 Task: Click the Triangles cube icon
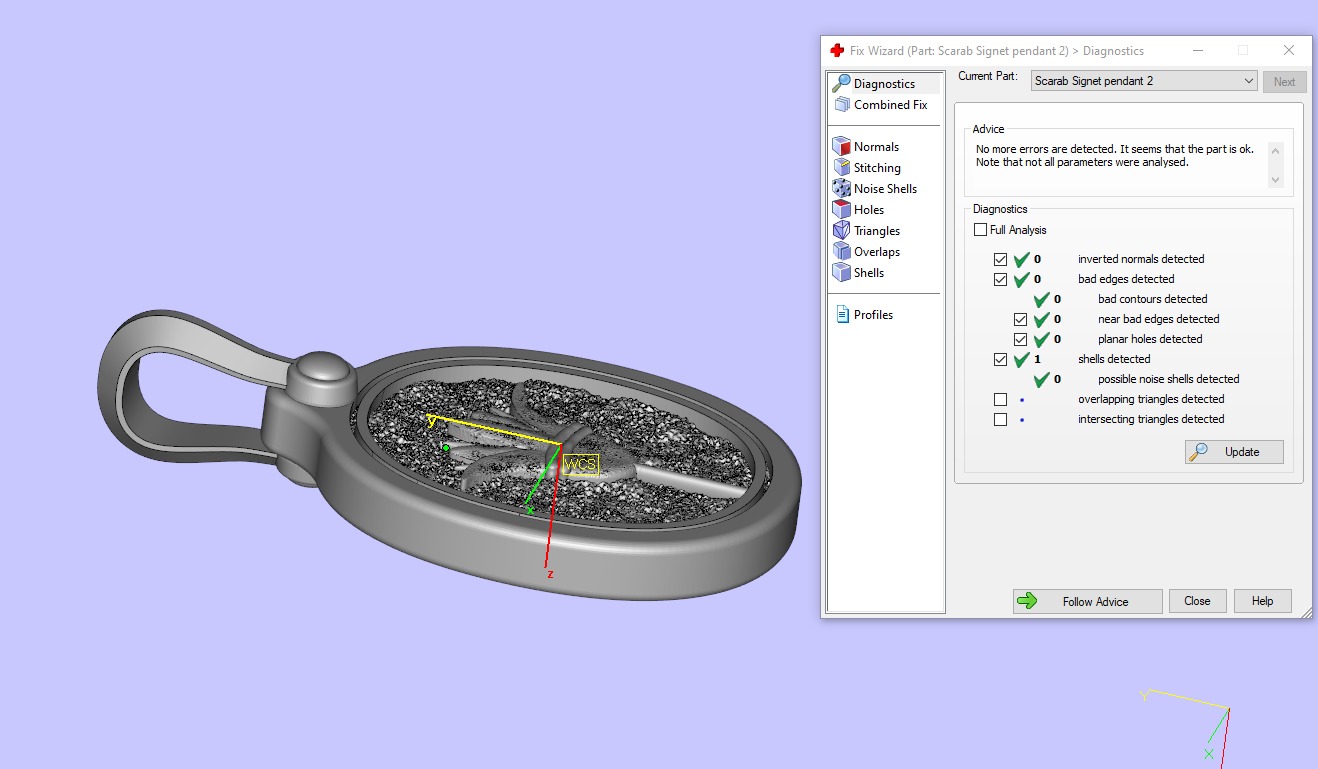[x=841, y=231]
